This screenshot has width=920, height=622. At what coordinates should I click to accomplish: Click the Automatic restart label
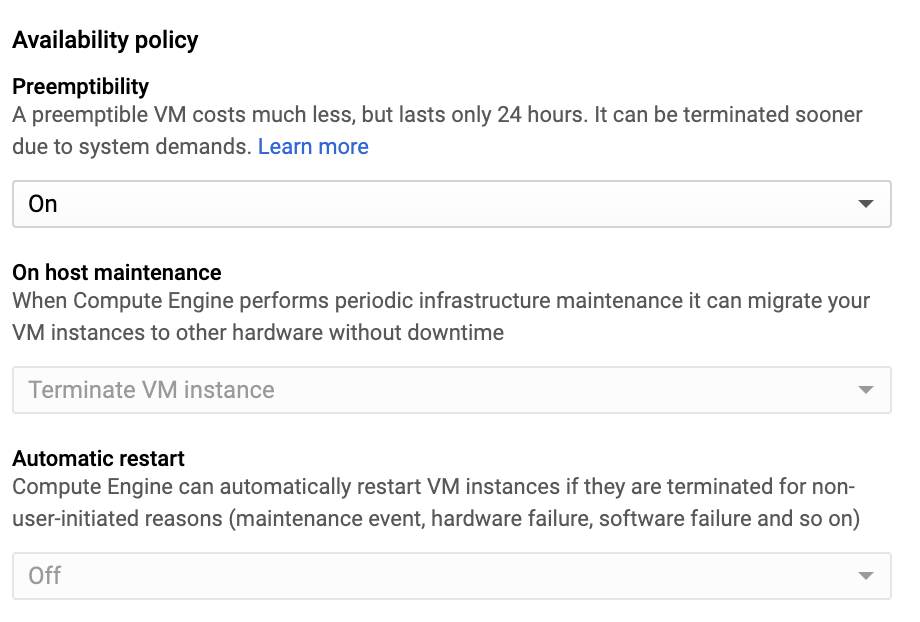pyautogui.click(x=98, y=458)
